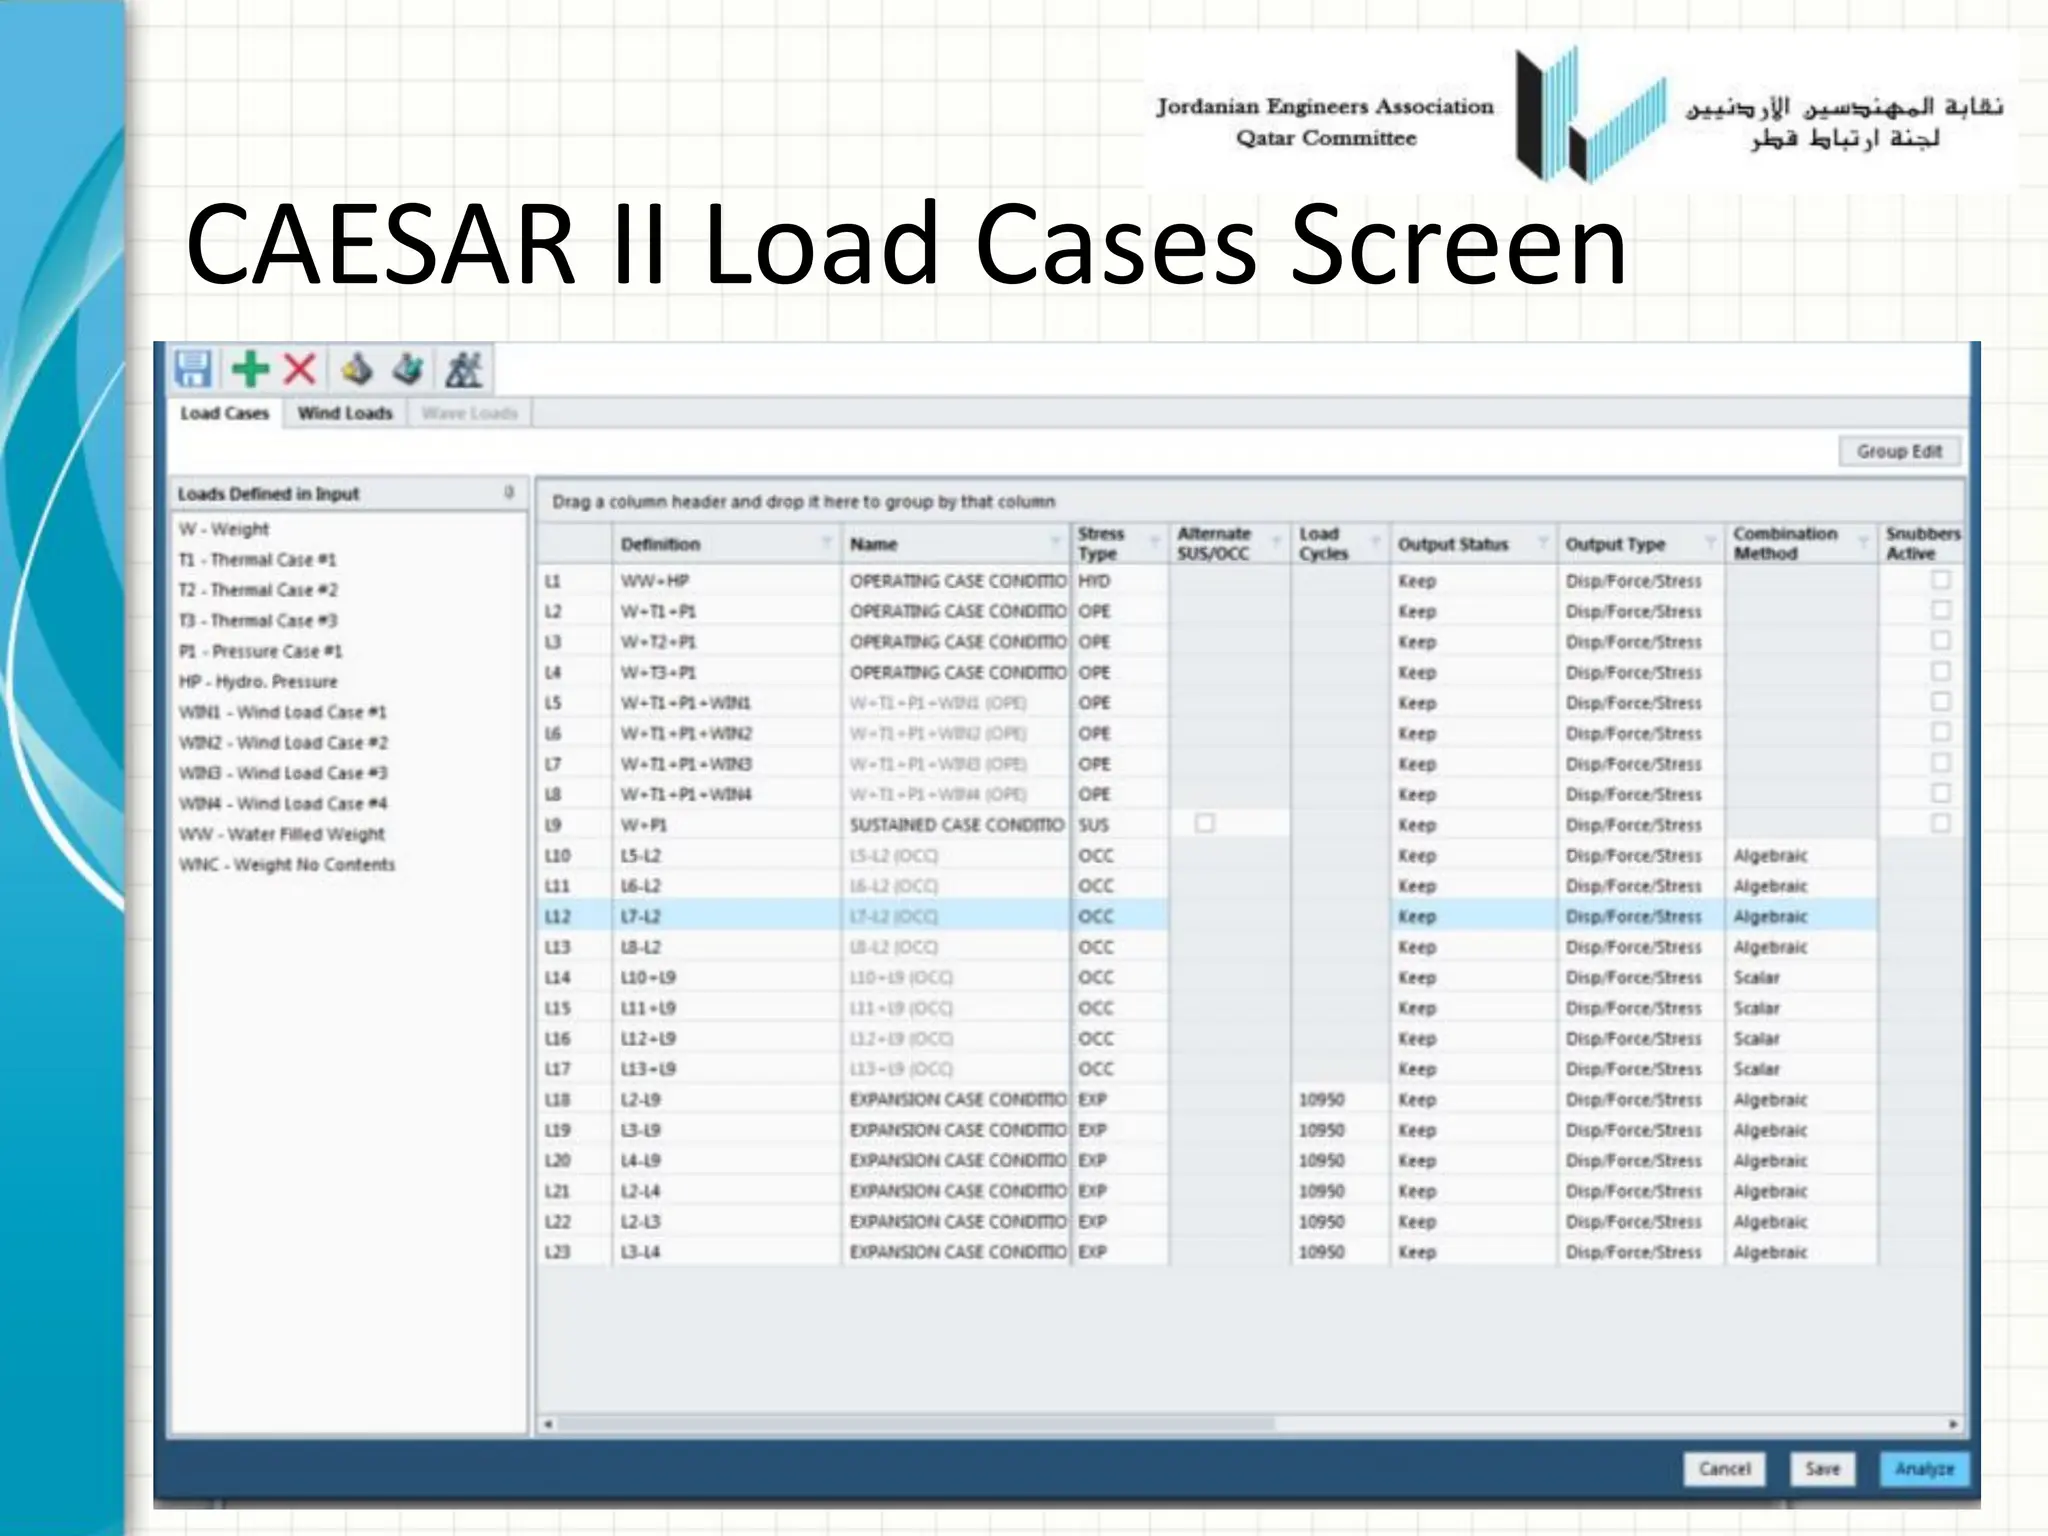Click Output Status Keep for L5

(1473, 703)
